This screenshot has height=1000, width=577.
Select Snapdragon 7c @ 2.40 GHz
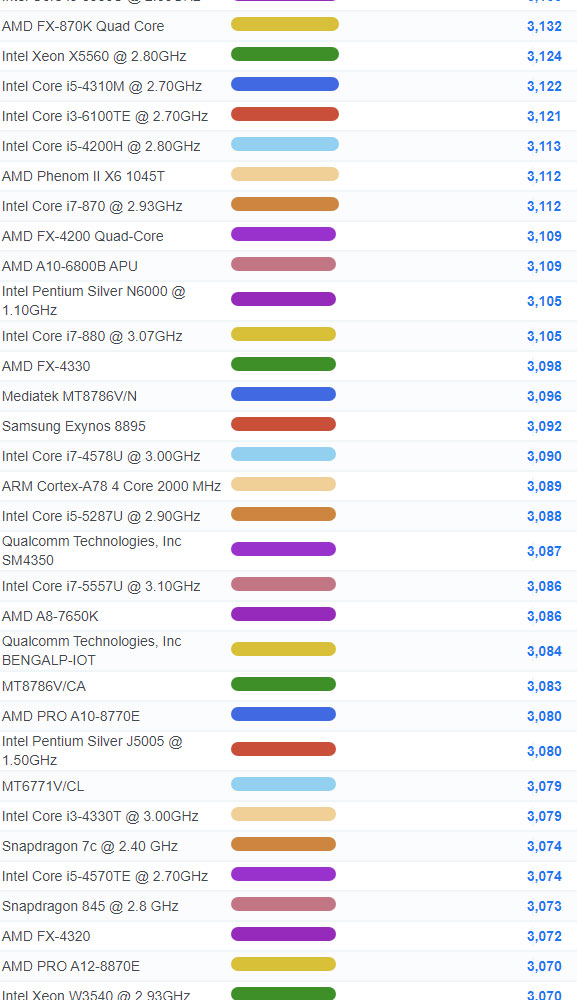point(90,846)
